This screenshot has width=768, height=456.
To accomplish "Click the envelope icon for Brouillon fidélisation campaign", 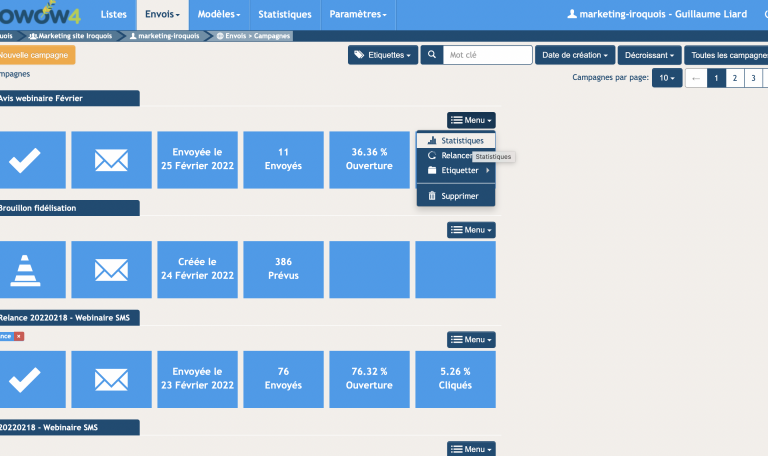I will tap(112, 269).
